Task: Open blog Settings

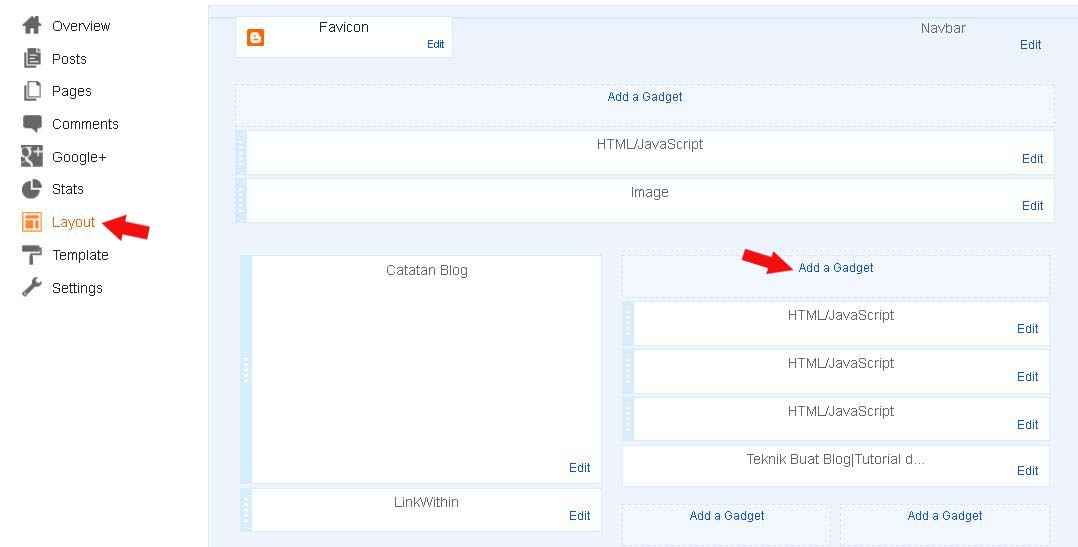Action: point(77,289)
